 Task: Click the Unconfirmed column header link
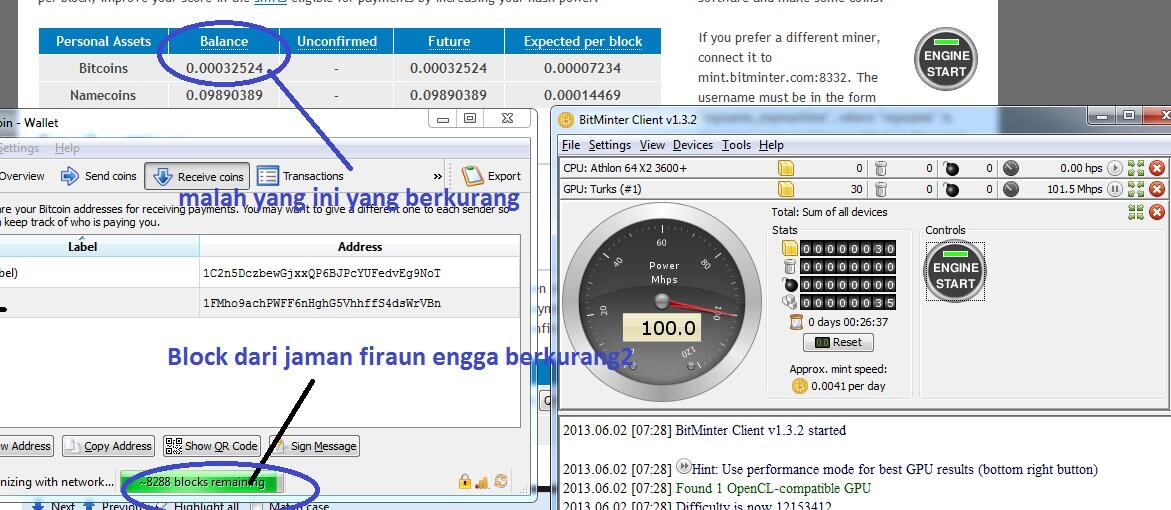337,41
